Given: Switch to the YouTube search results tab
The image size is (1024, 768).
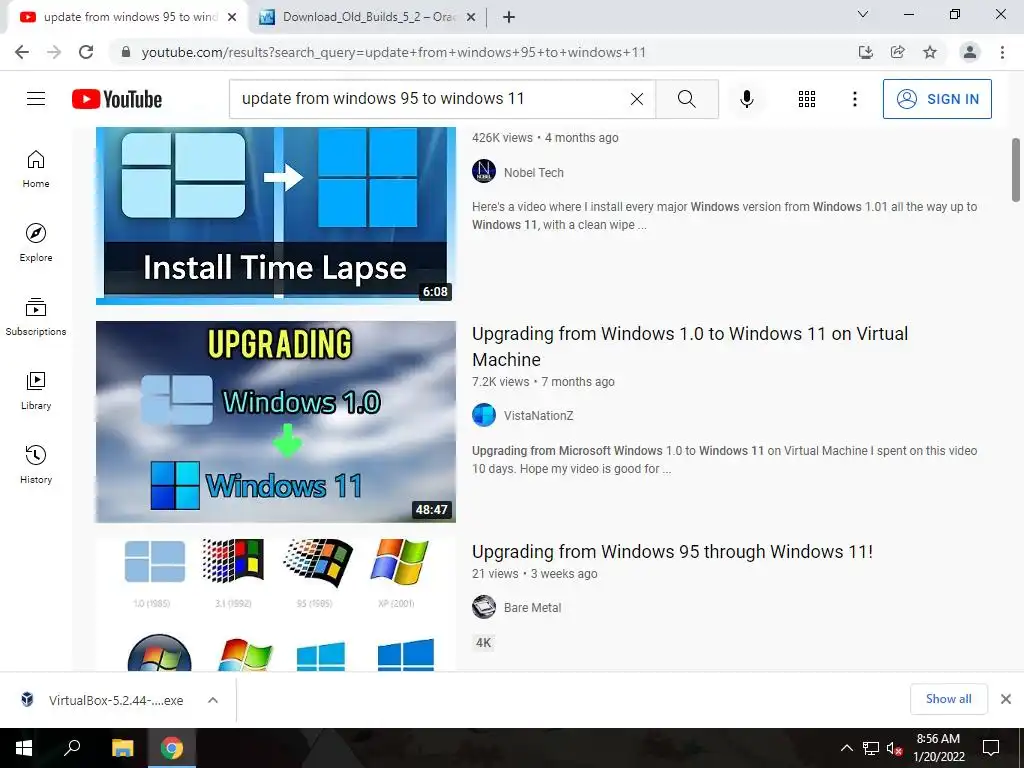Looking at the screenshot, I should coord(128,17).
